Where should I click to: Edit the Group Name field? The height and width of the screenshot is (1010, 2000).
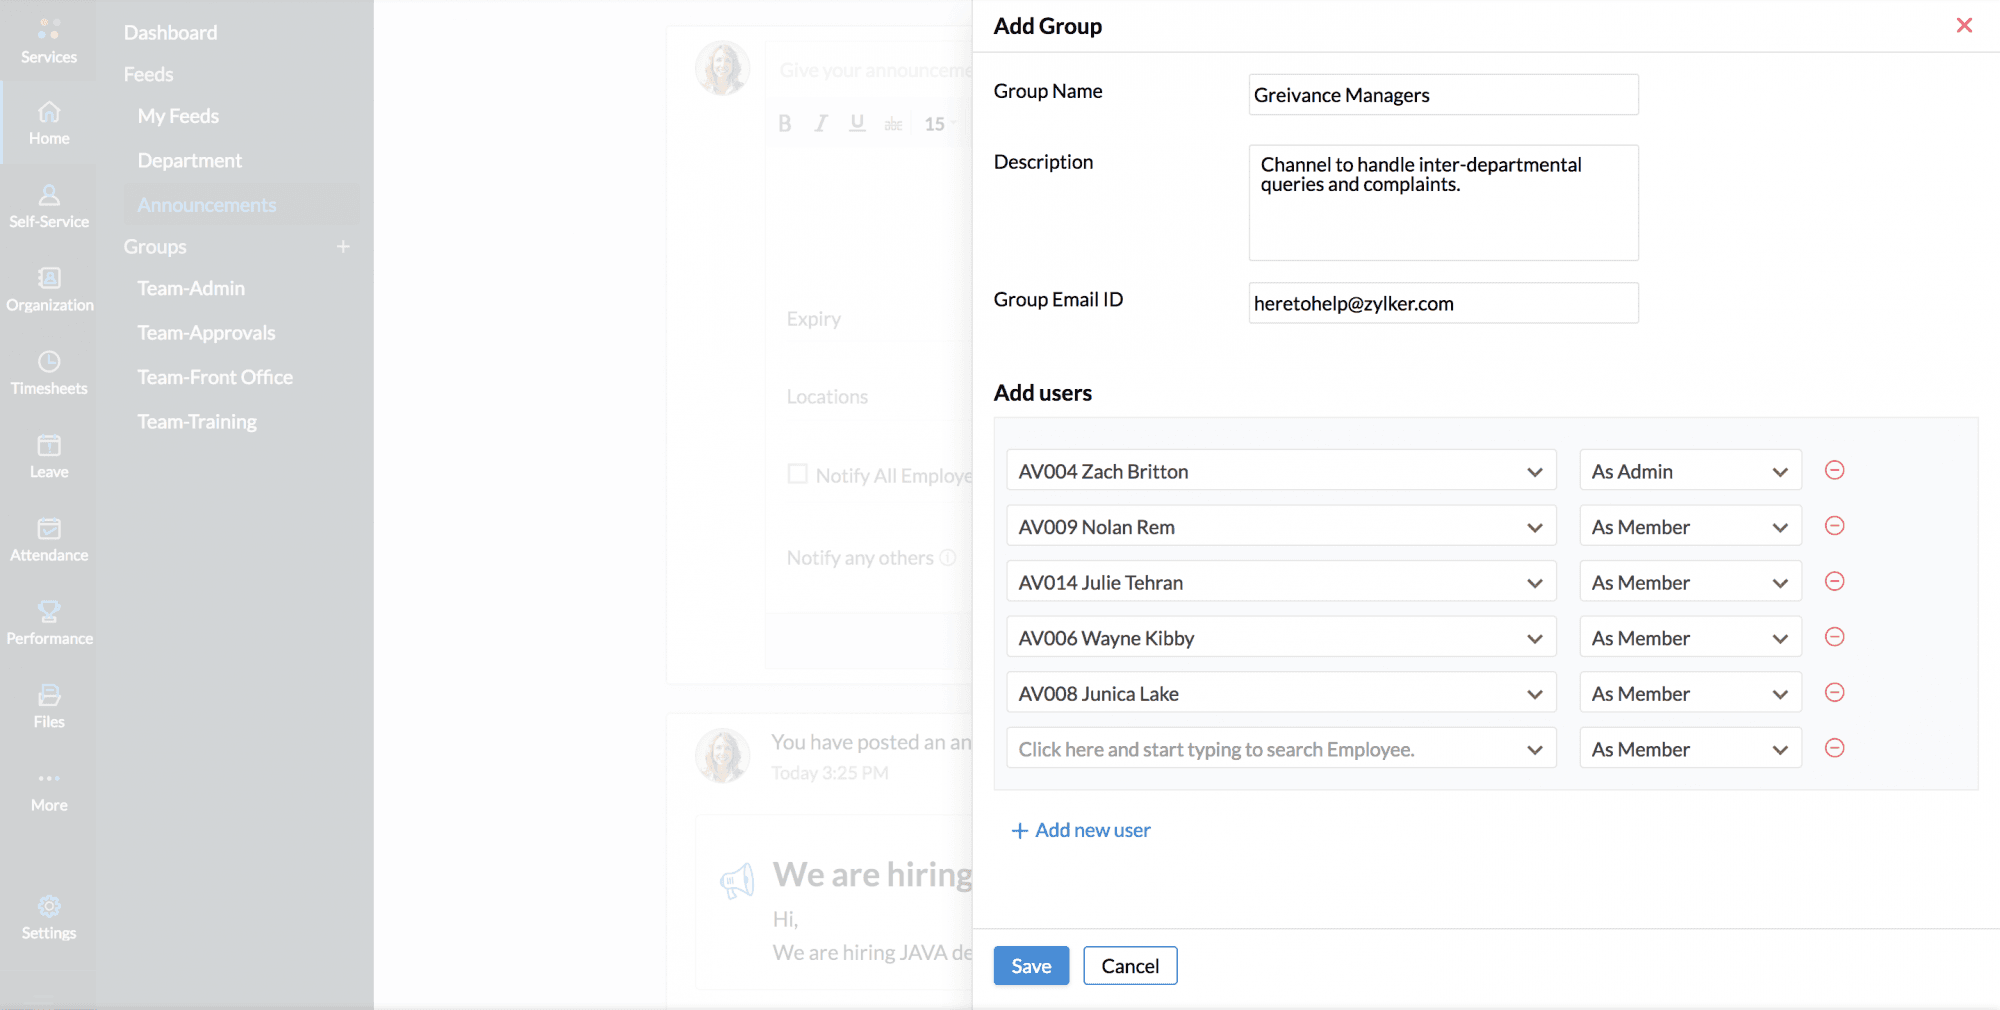pyautogui.click(x=1443, y=95)
